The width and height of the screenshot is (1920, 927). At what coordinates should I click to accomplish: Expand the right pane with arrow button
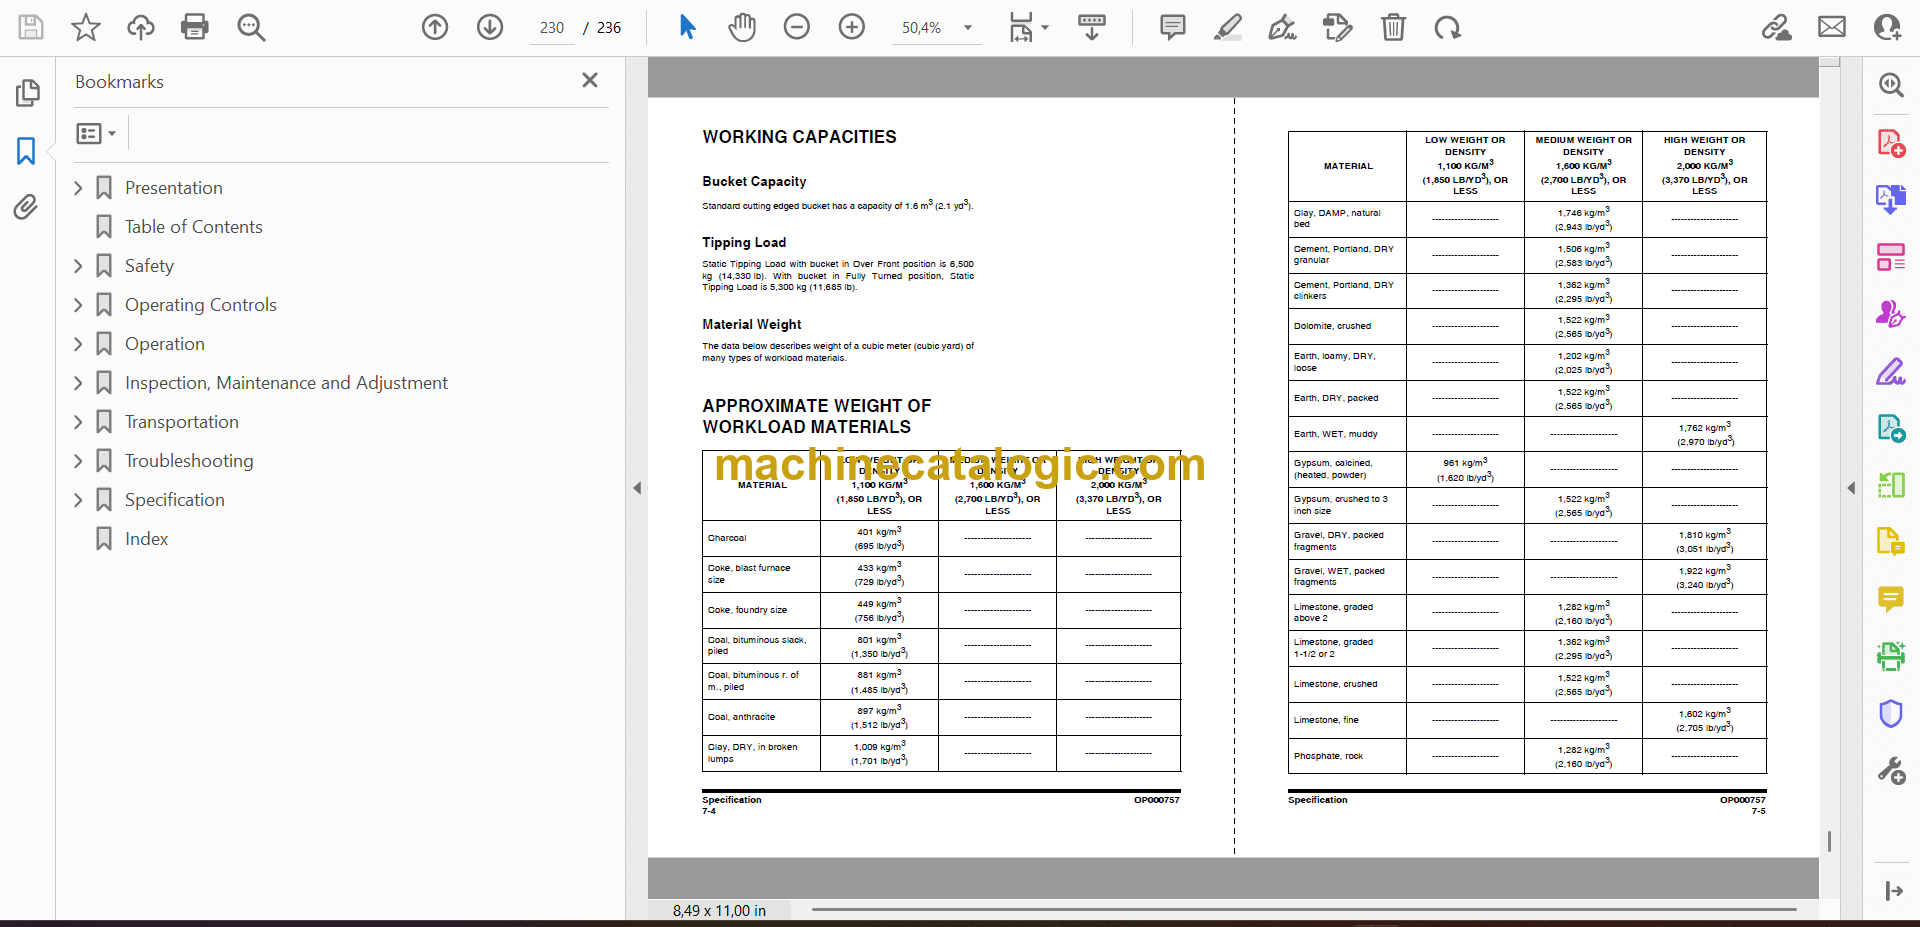pyautogui.click(x=1894, y=891)
